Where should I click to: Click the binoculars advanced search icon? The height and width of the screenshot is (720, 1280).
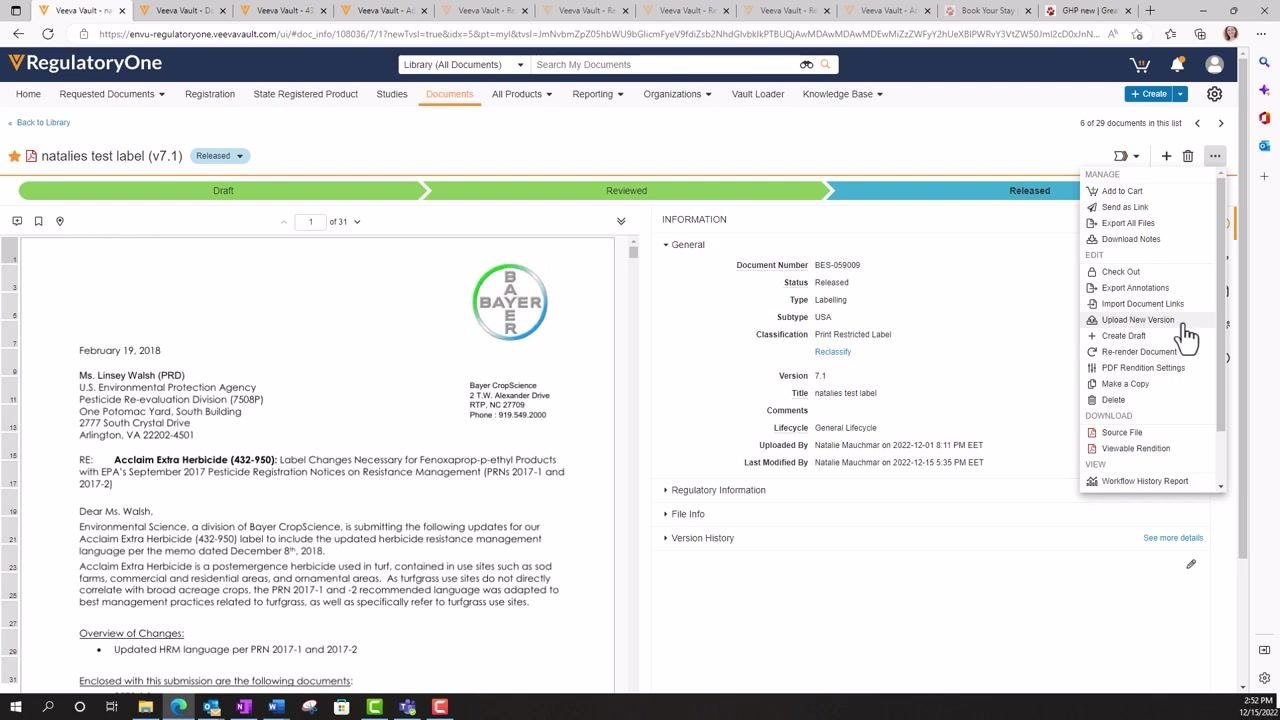[x=806, y=65]
